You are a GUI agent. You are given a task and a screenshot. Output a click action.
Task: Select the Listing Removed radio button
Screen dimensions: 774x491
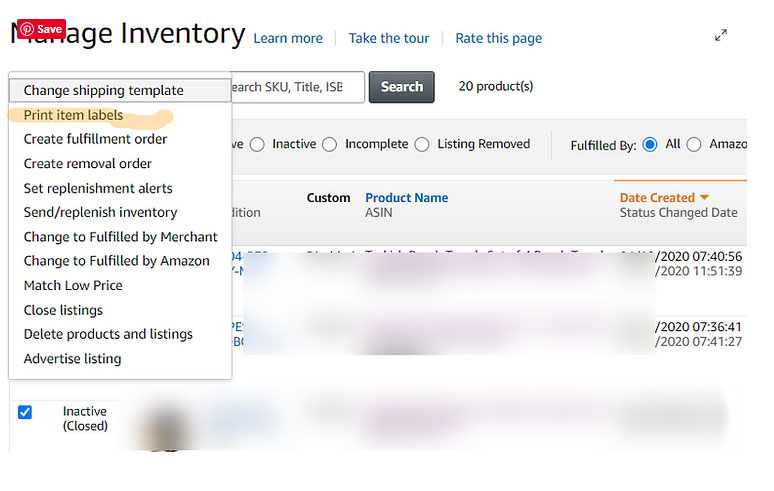pyautogui.click(x=421, y=144)
